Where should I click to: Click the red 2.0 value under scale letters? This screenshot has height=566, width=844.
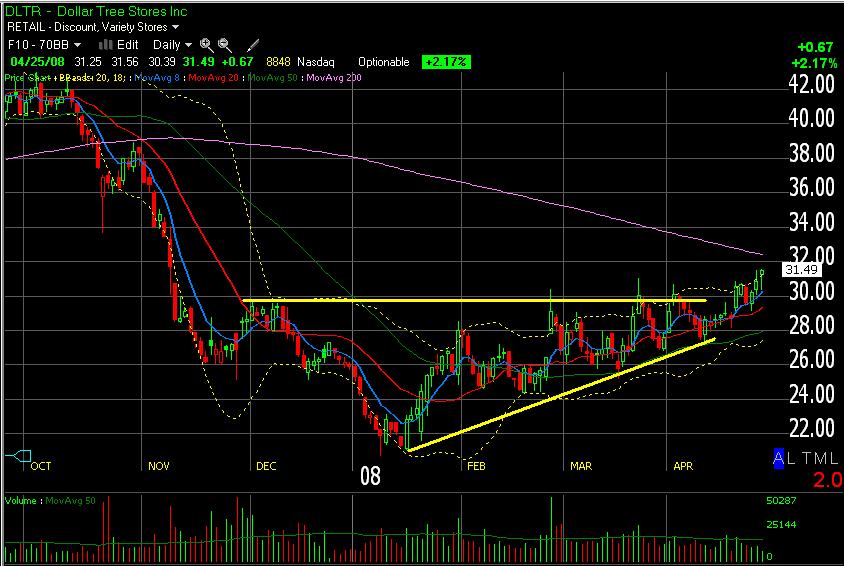click(827, 479)
